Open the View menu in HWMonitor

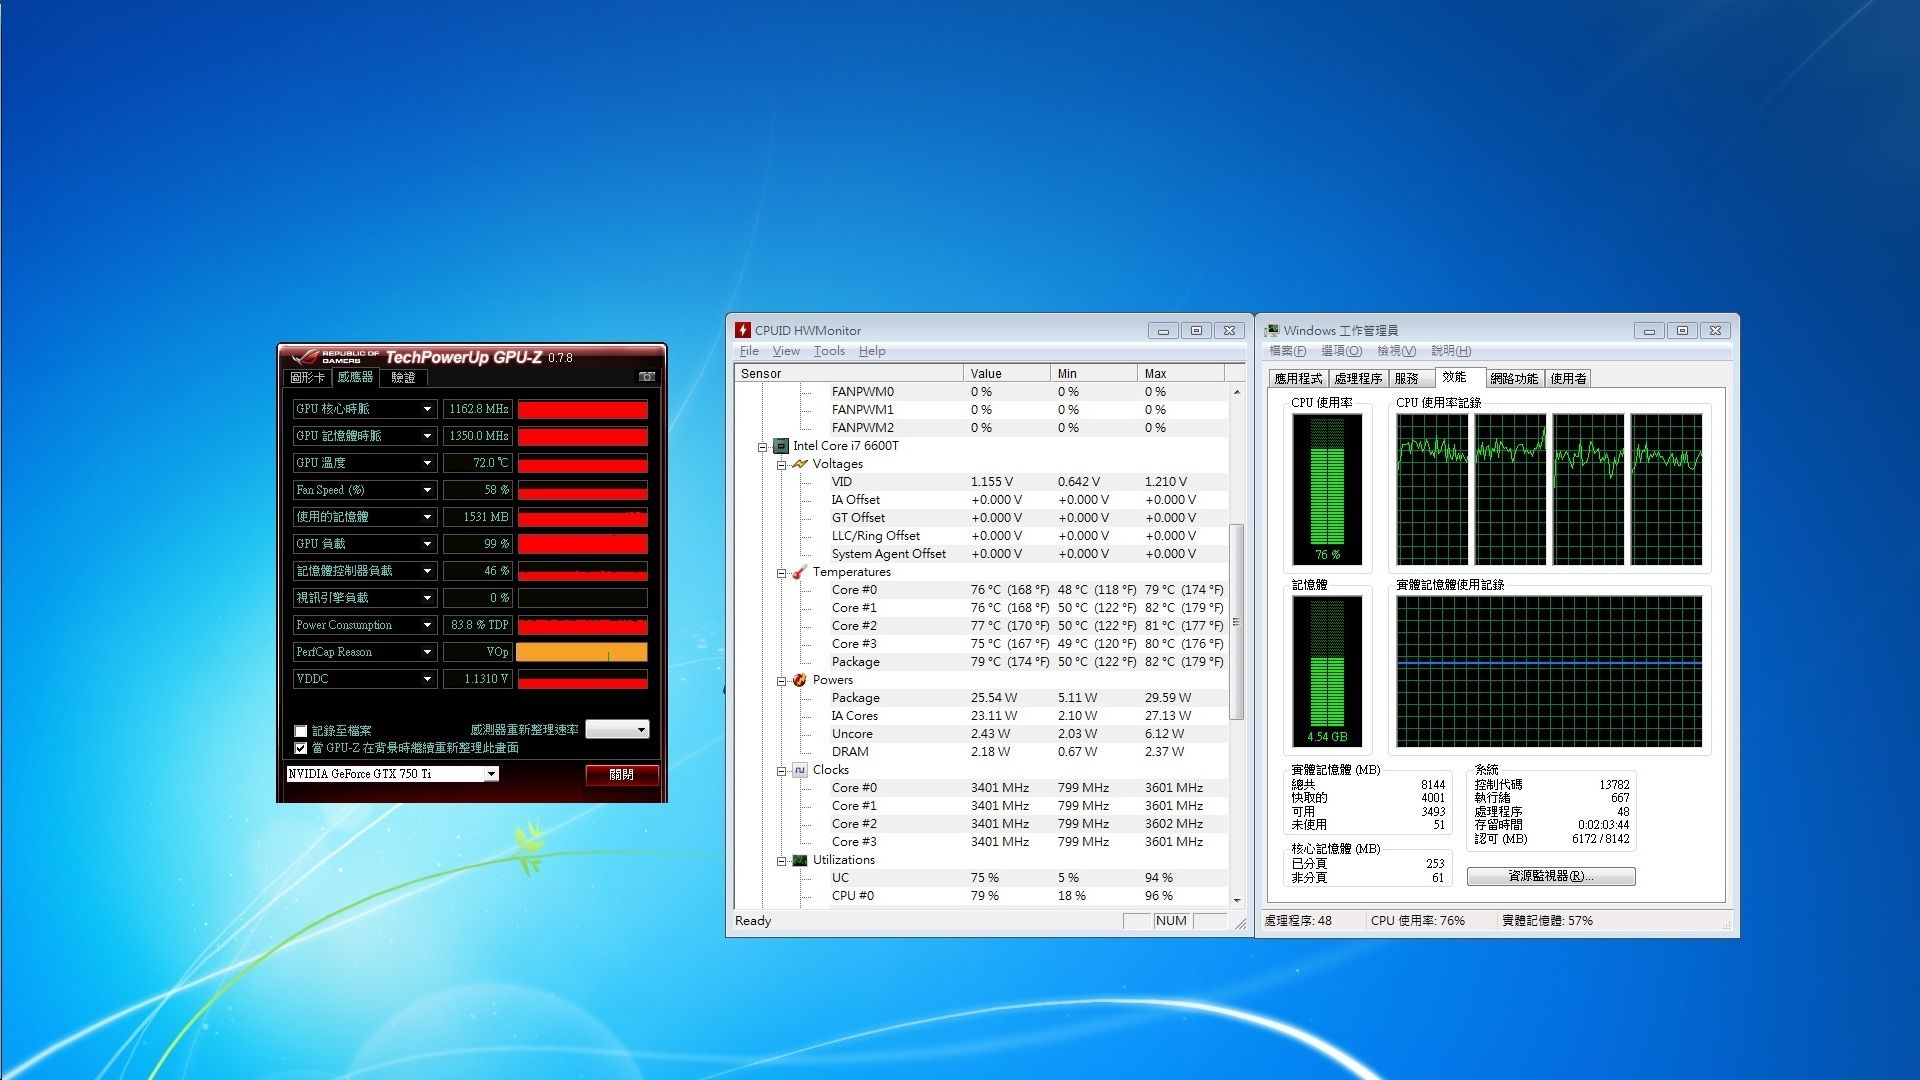(x=786, y=351)
